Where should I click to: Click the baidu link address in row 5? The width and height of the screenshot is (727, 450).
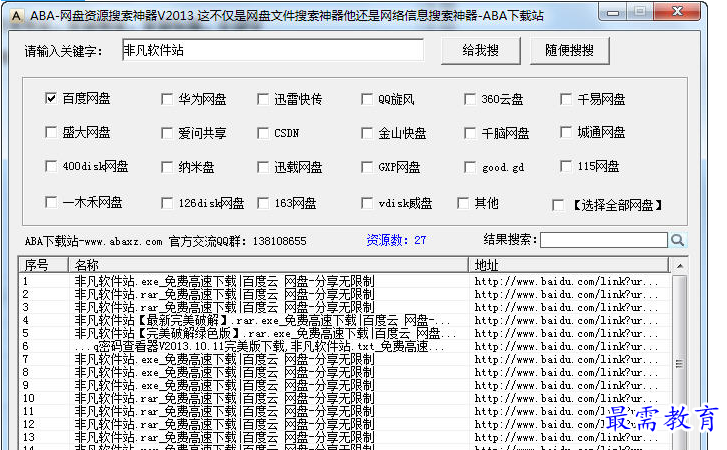click(566, 333)
